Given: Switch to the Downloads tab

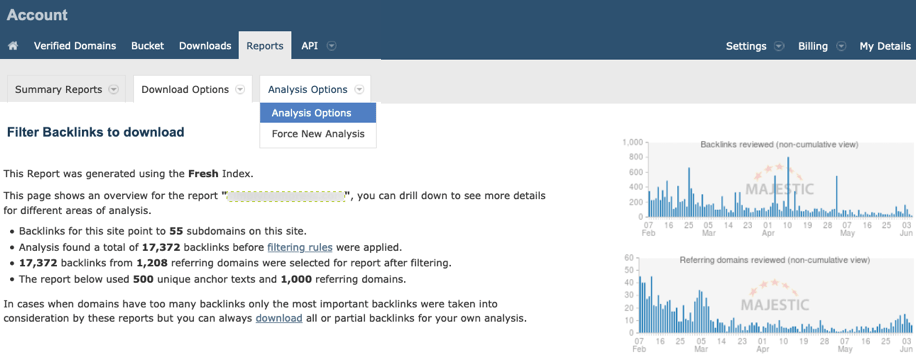Looking at the screenshot, I should [x=205, y=46].
